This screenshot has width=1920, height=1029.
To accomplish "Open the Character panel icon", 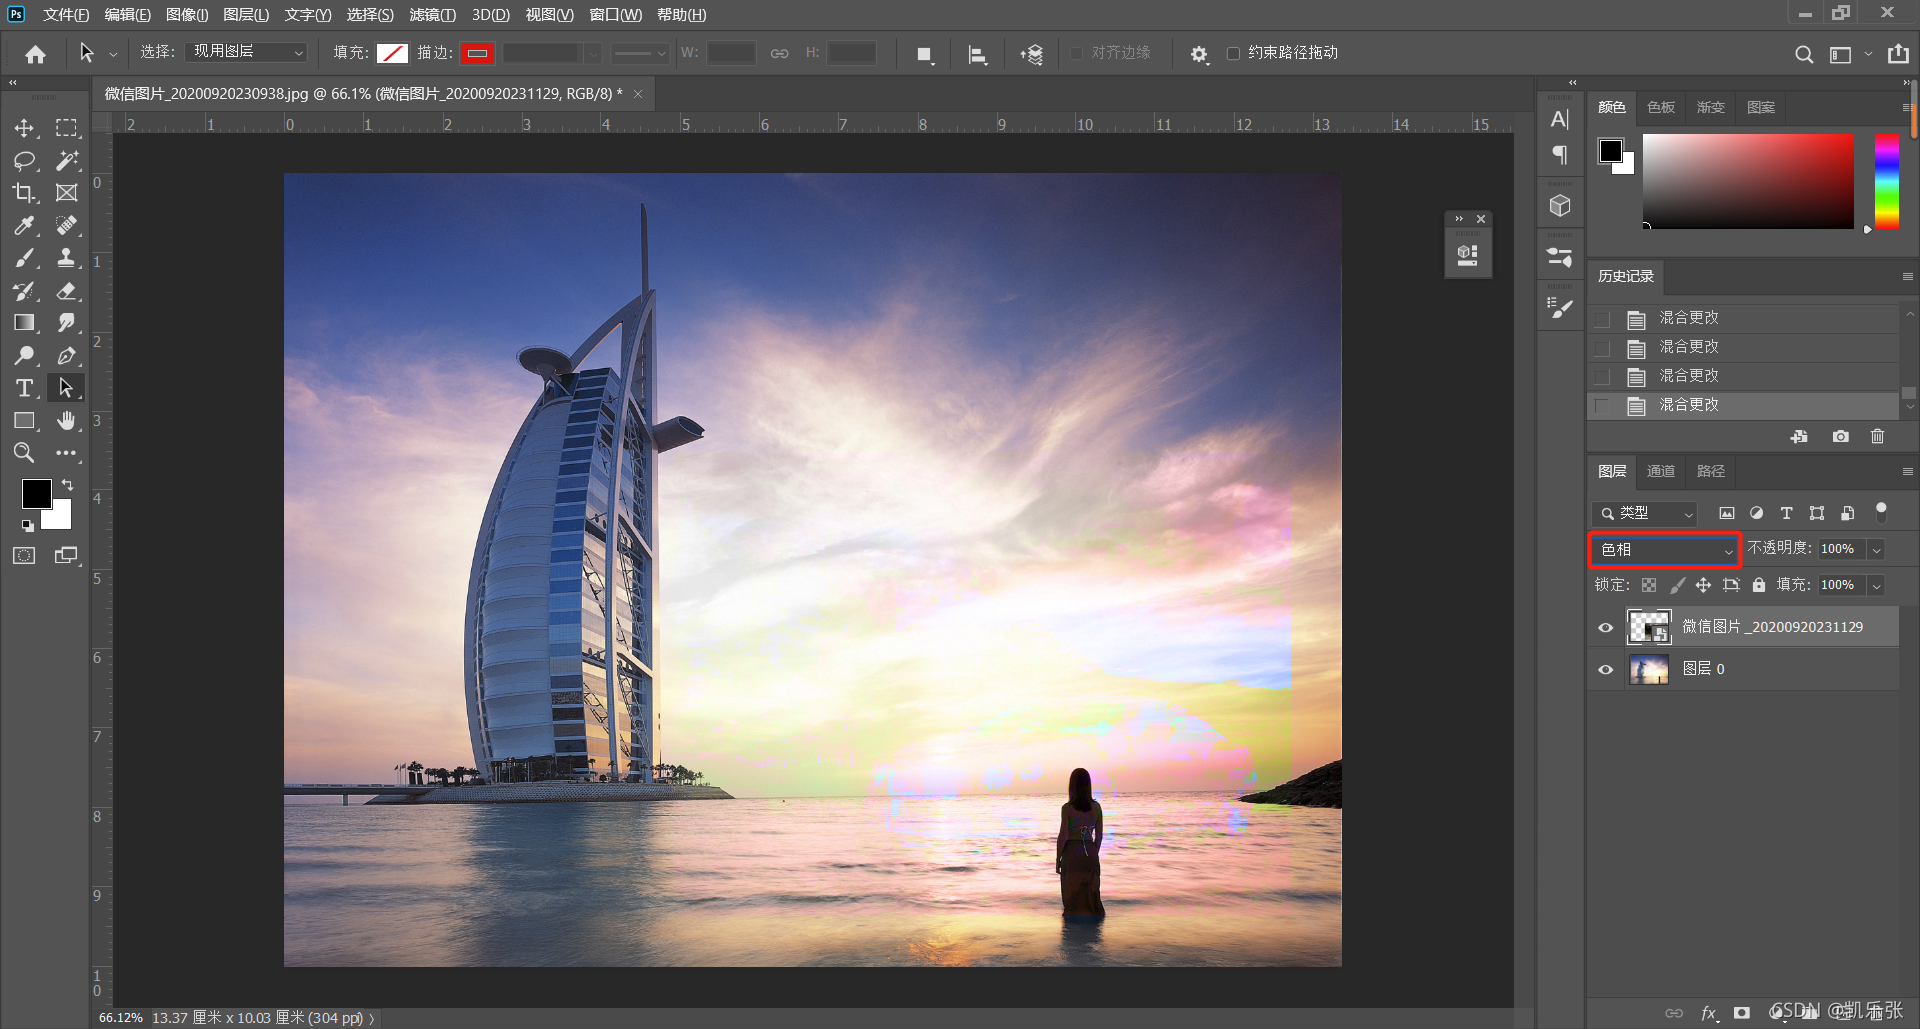I will point(1560,120).
